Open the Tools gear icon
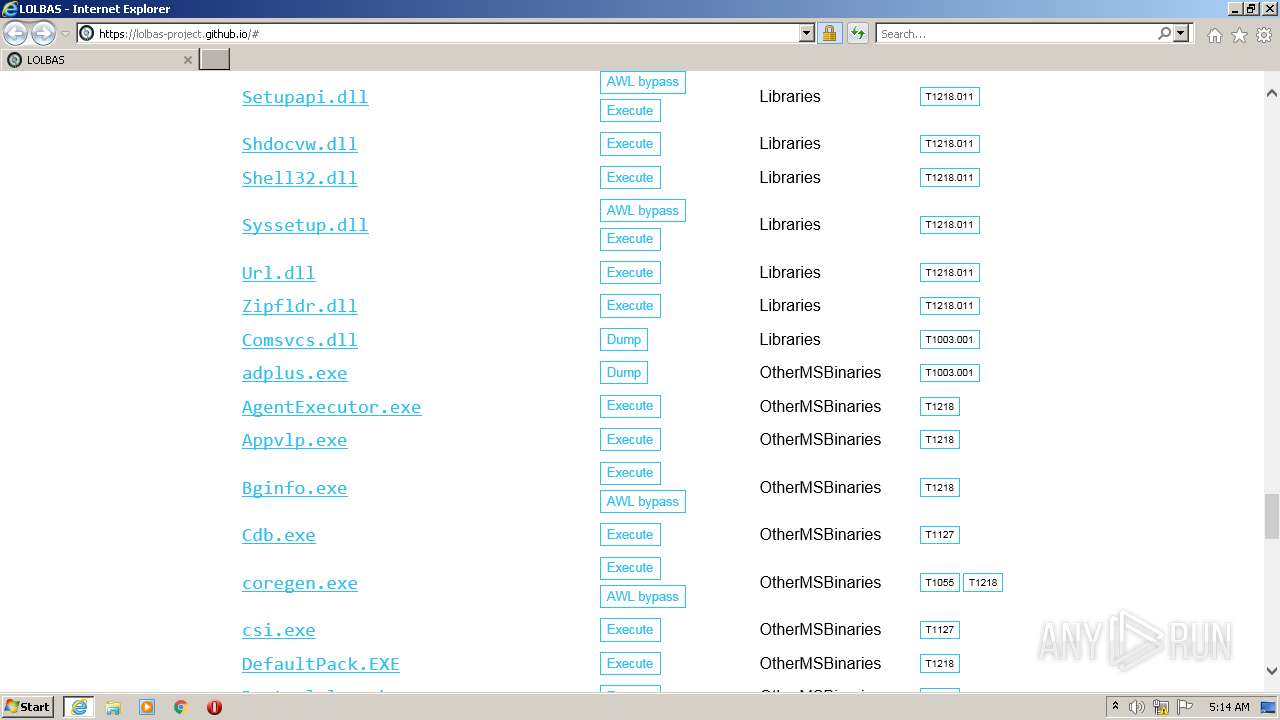1280x720 pixels. 1264,35
